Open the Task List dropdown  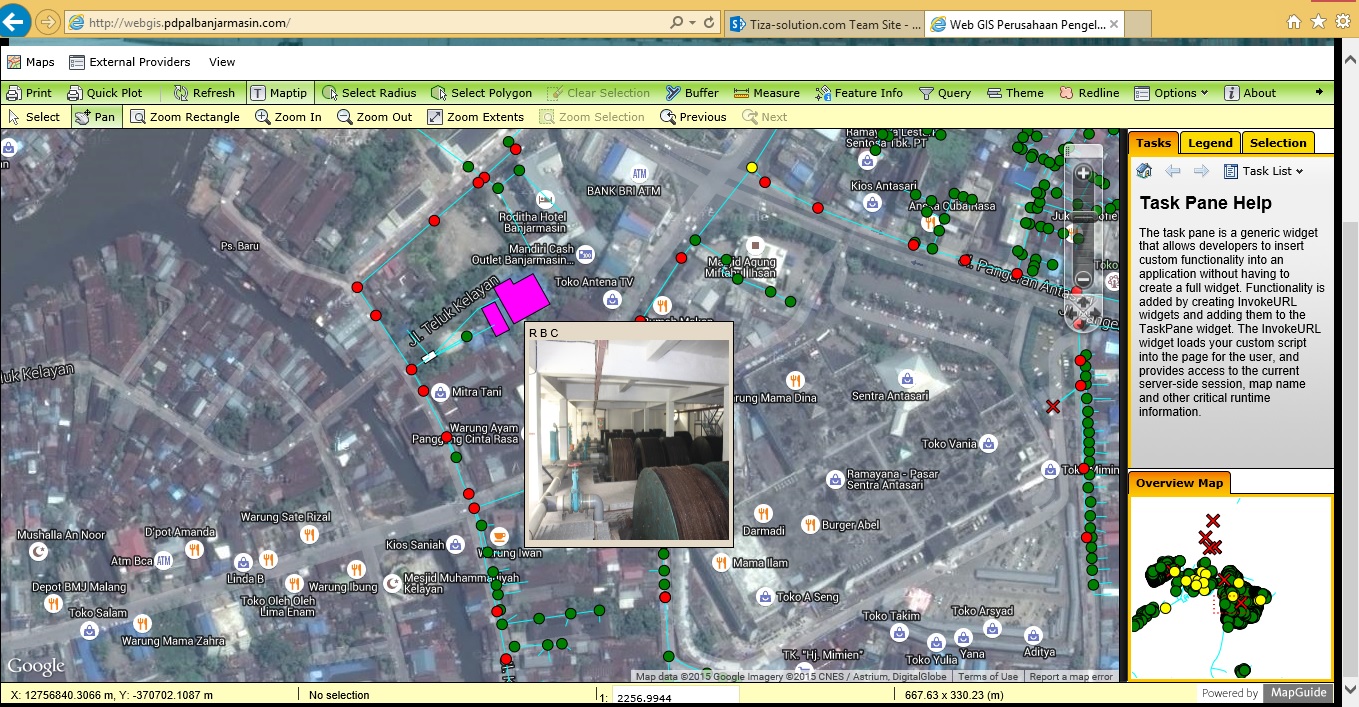coord(1264,171)
